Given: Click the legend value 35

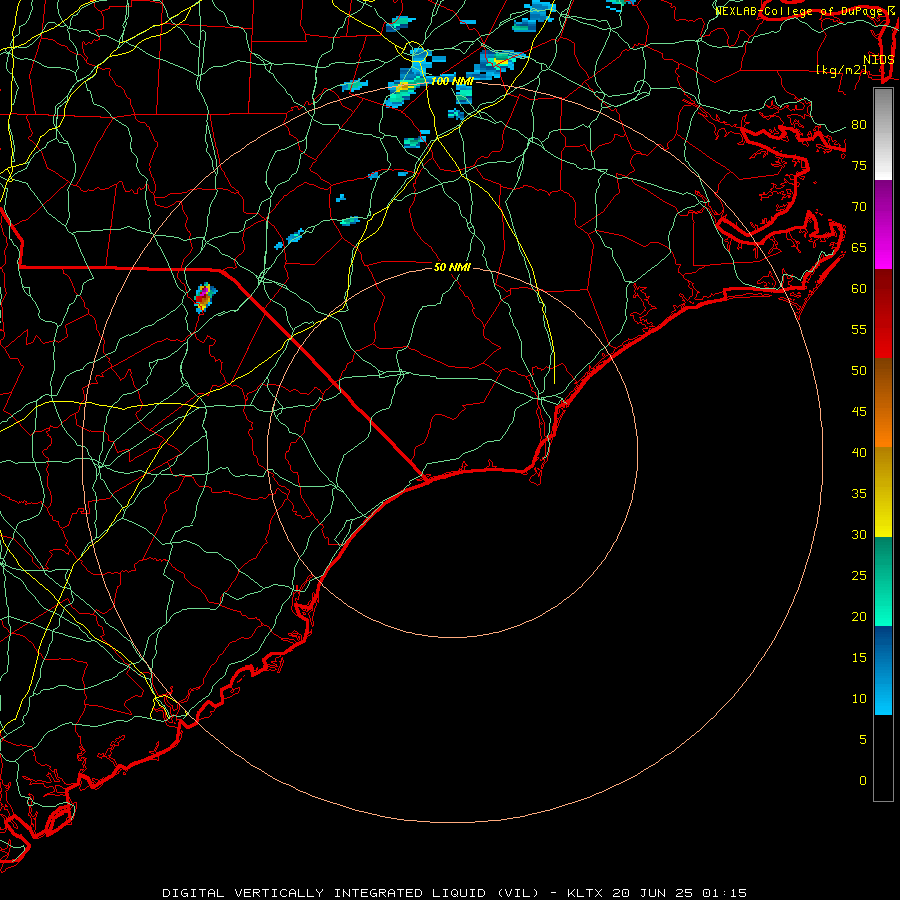Looking at the screenshot, I should point(859,494).
